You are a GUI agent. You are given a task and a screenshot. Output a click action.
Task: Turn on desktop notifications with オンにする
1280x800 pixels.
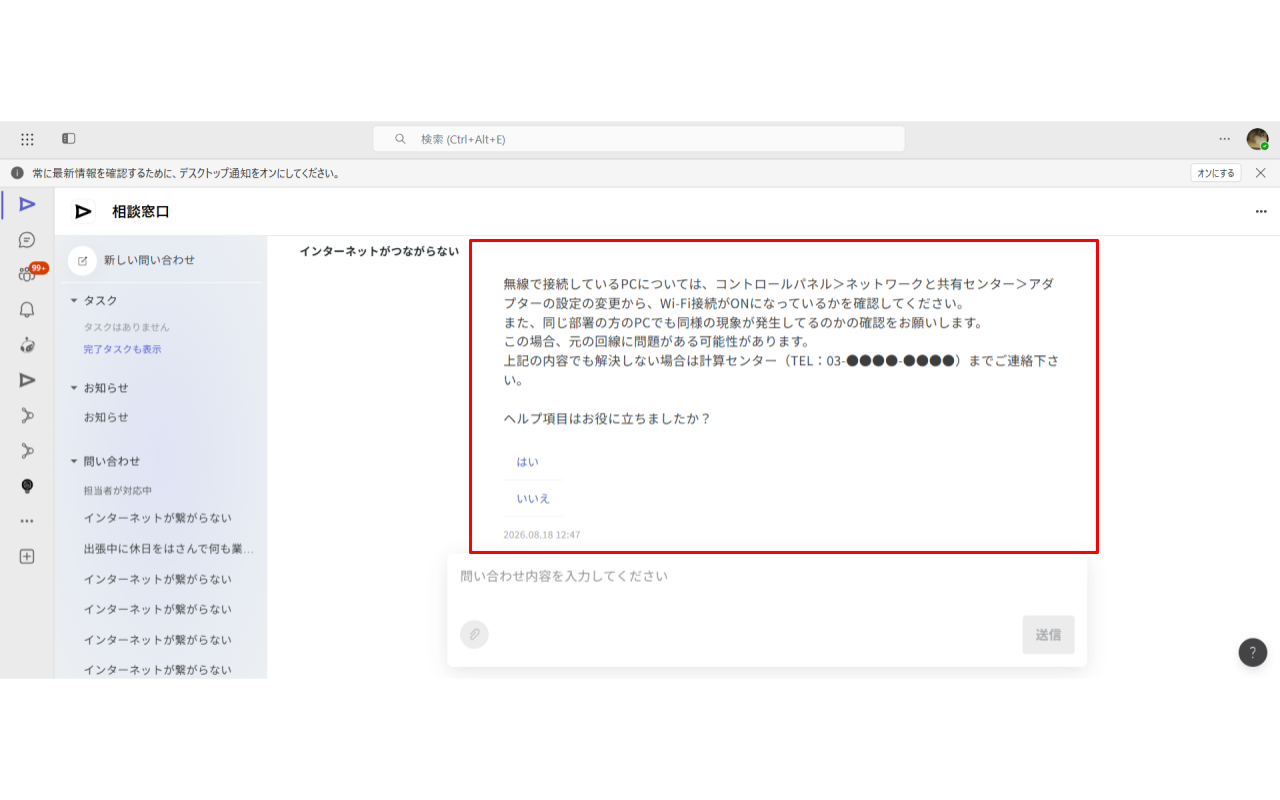pyautogui.click(x=1216, y=173)
